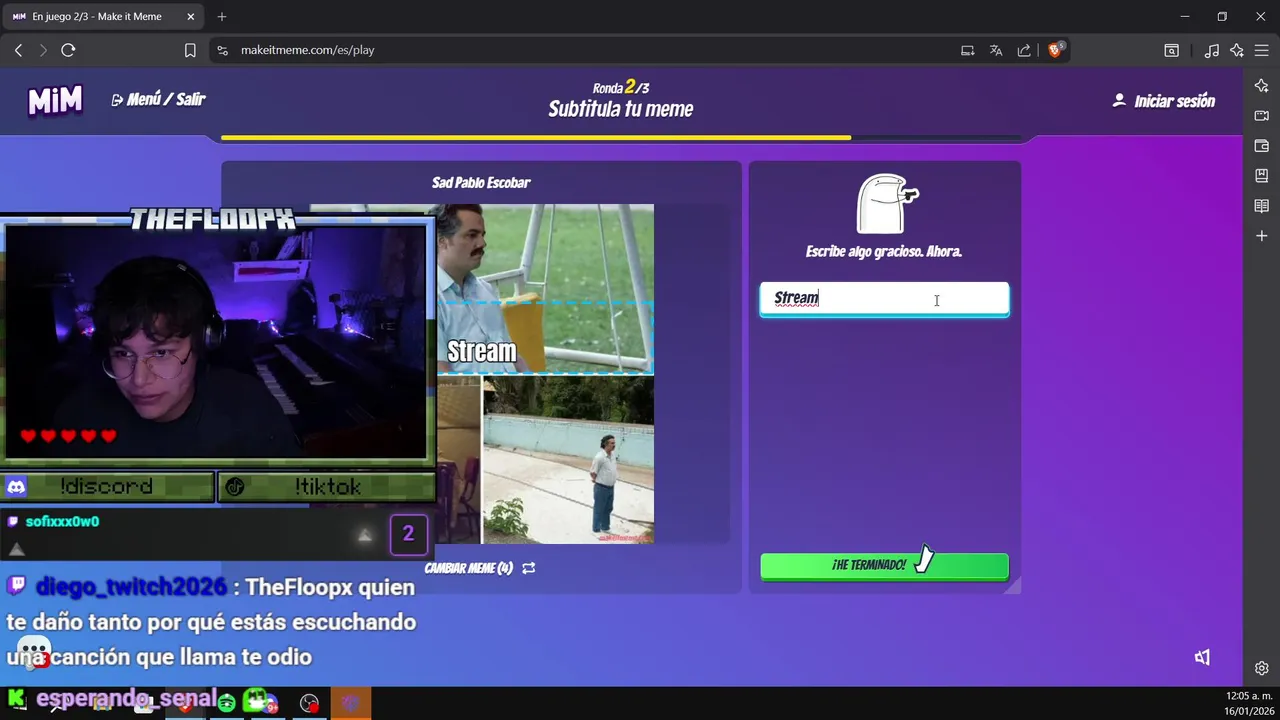Click the browser forward arrow
The width and height of the screenshot is (1280, 720).
pyautogui.click(x=43, y=50)
